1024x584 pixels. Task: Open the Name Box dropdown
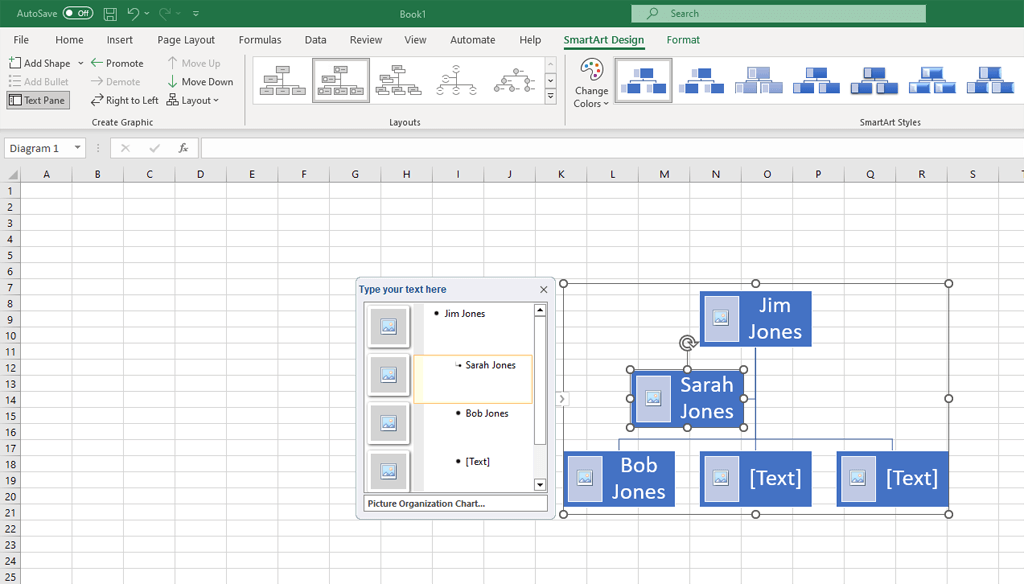77,148
